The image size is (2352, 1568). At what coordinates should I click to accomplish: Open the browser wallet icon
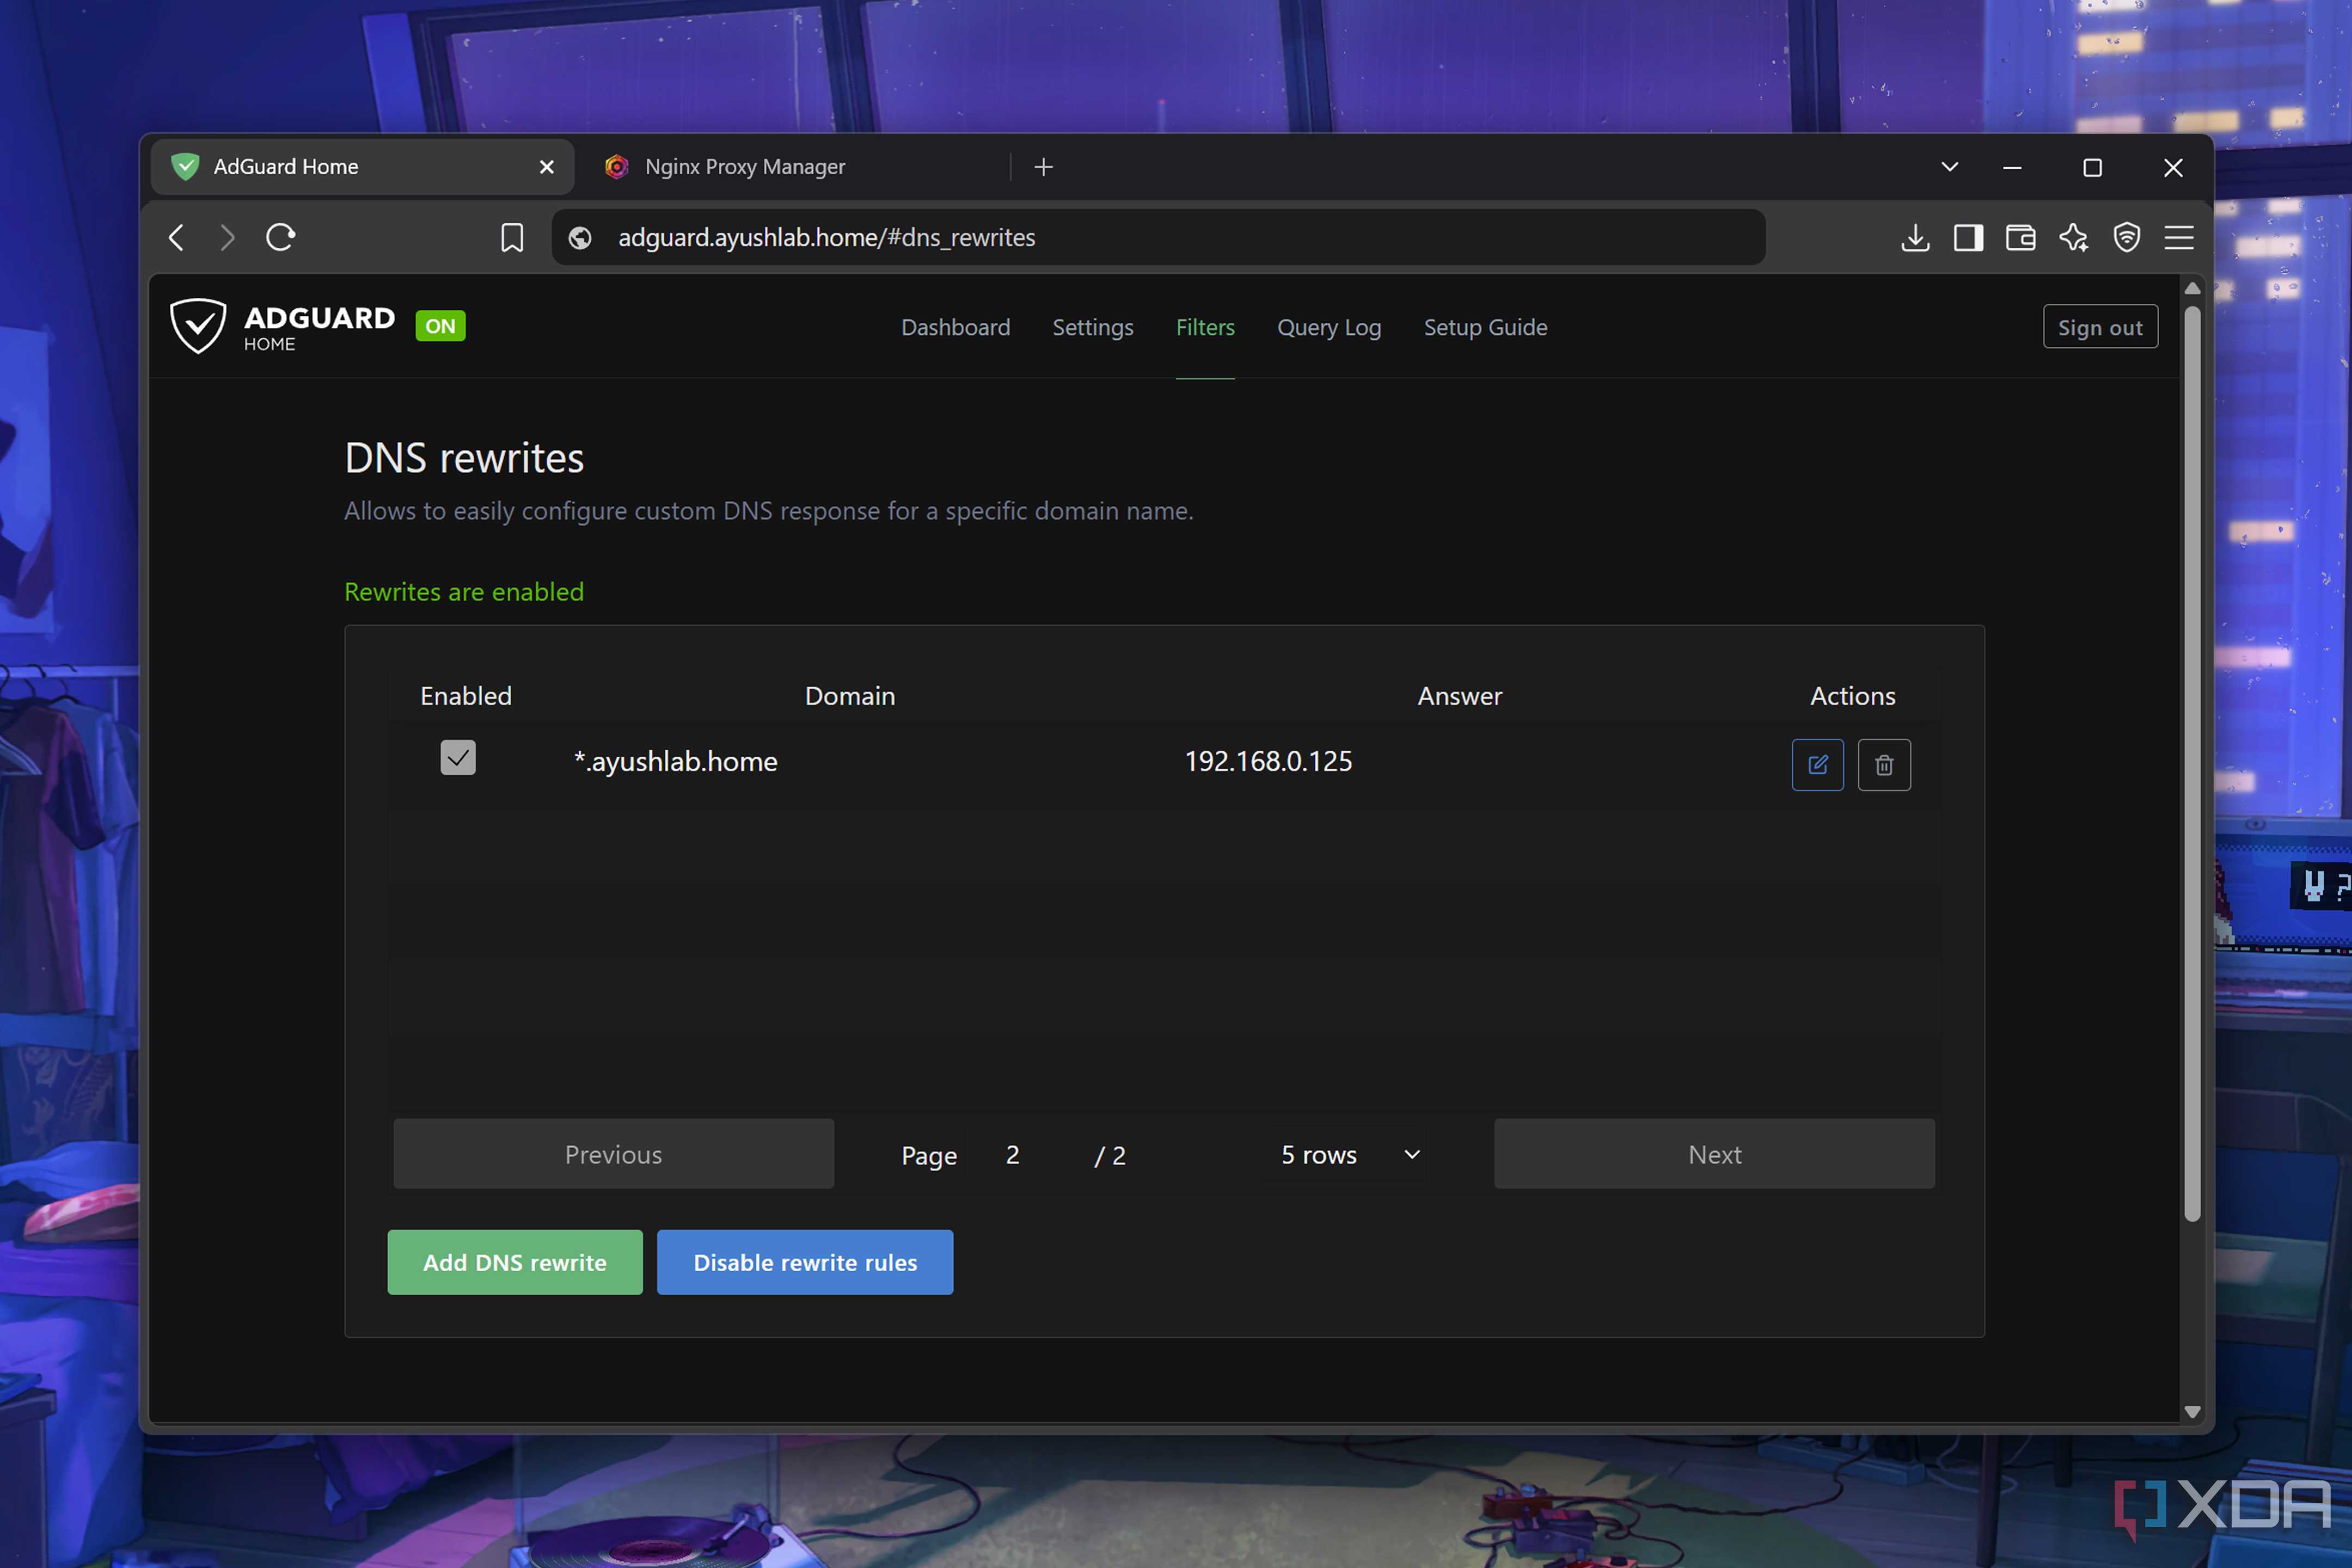(2021, 238)
